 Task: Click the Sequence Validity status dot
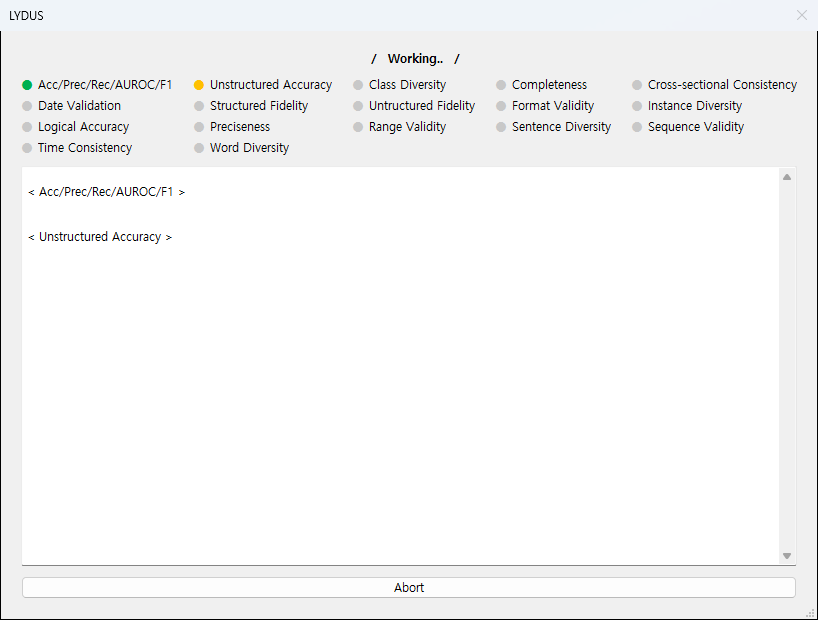[x=637, y=127]
